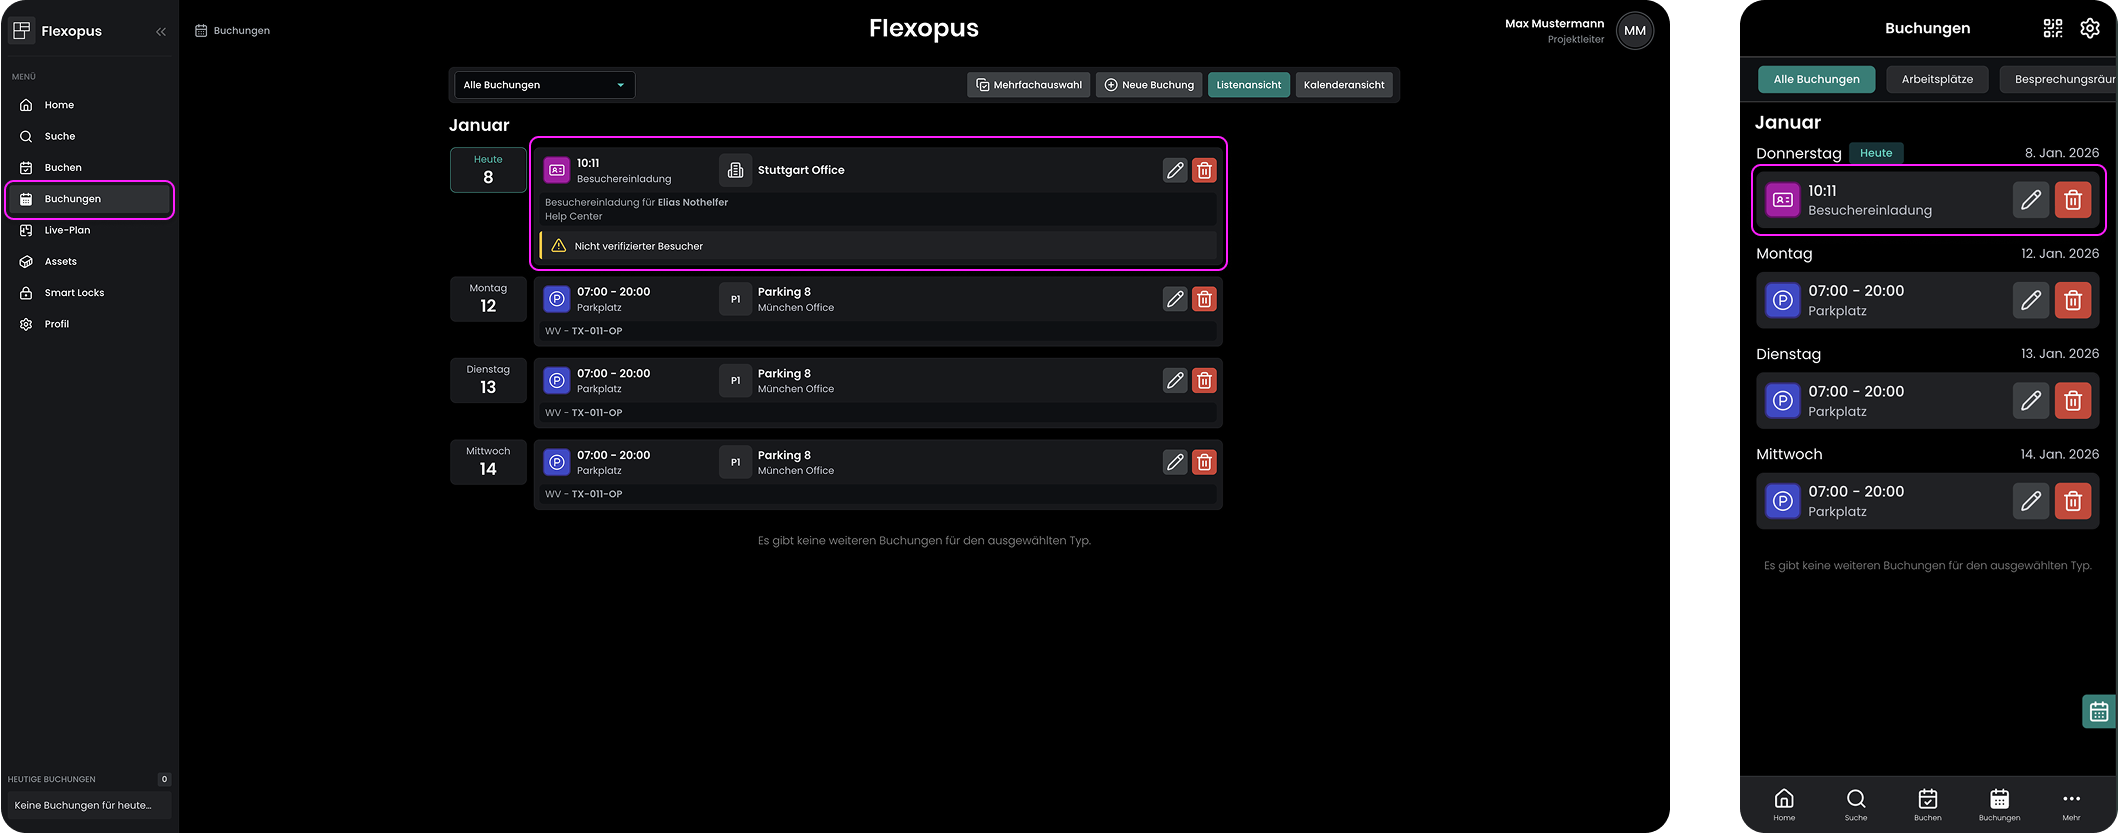
Task: Open Live-Plan from the sidebar menu
Action: (67, 230)
